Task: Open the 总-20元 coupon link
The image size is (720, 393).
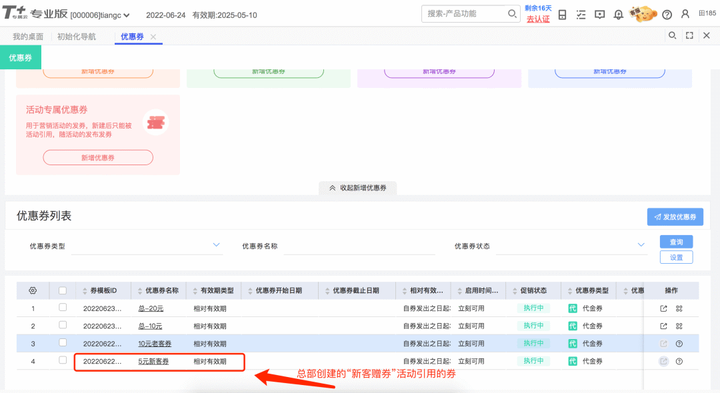Action: [x=151, y=309]
